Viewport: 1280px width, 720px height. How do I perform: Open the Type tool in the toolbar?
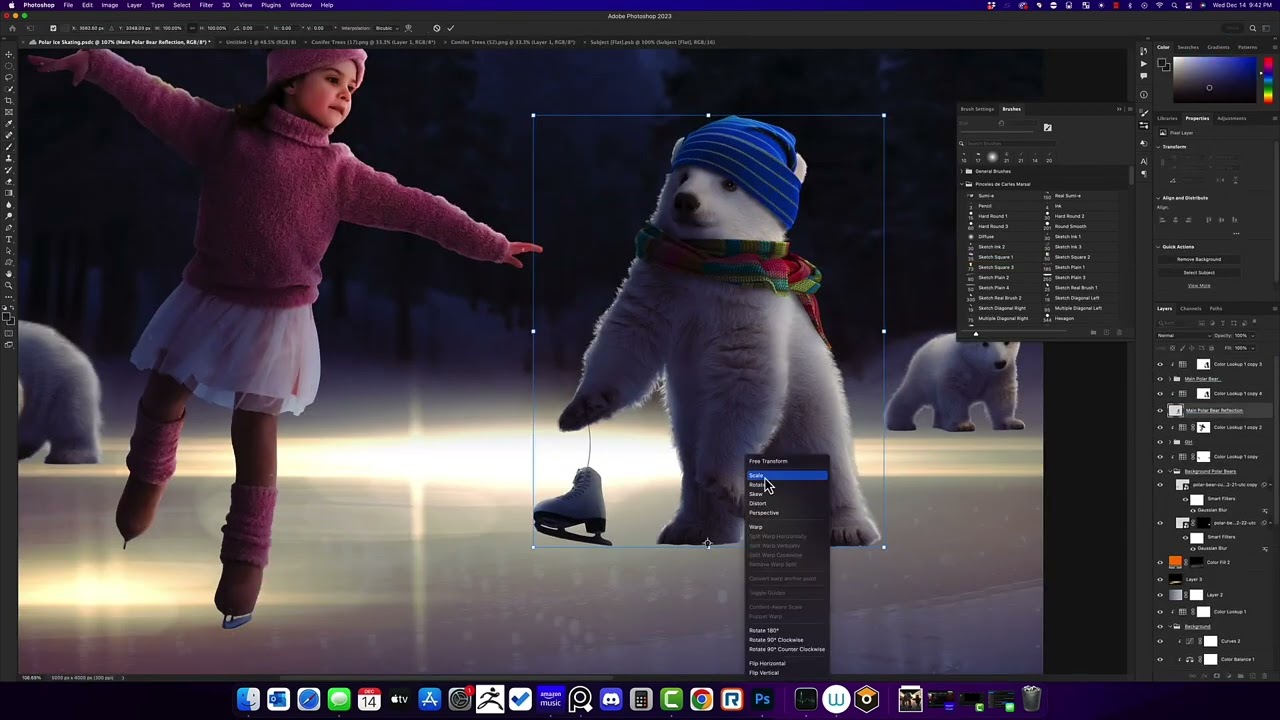click(9, 239)
